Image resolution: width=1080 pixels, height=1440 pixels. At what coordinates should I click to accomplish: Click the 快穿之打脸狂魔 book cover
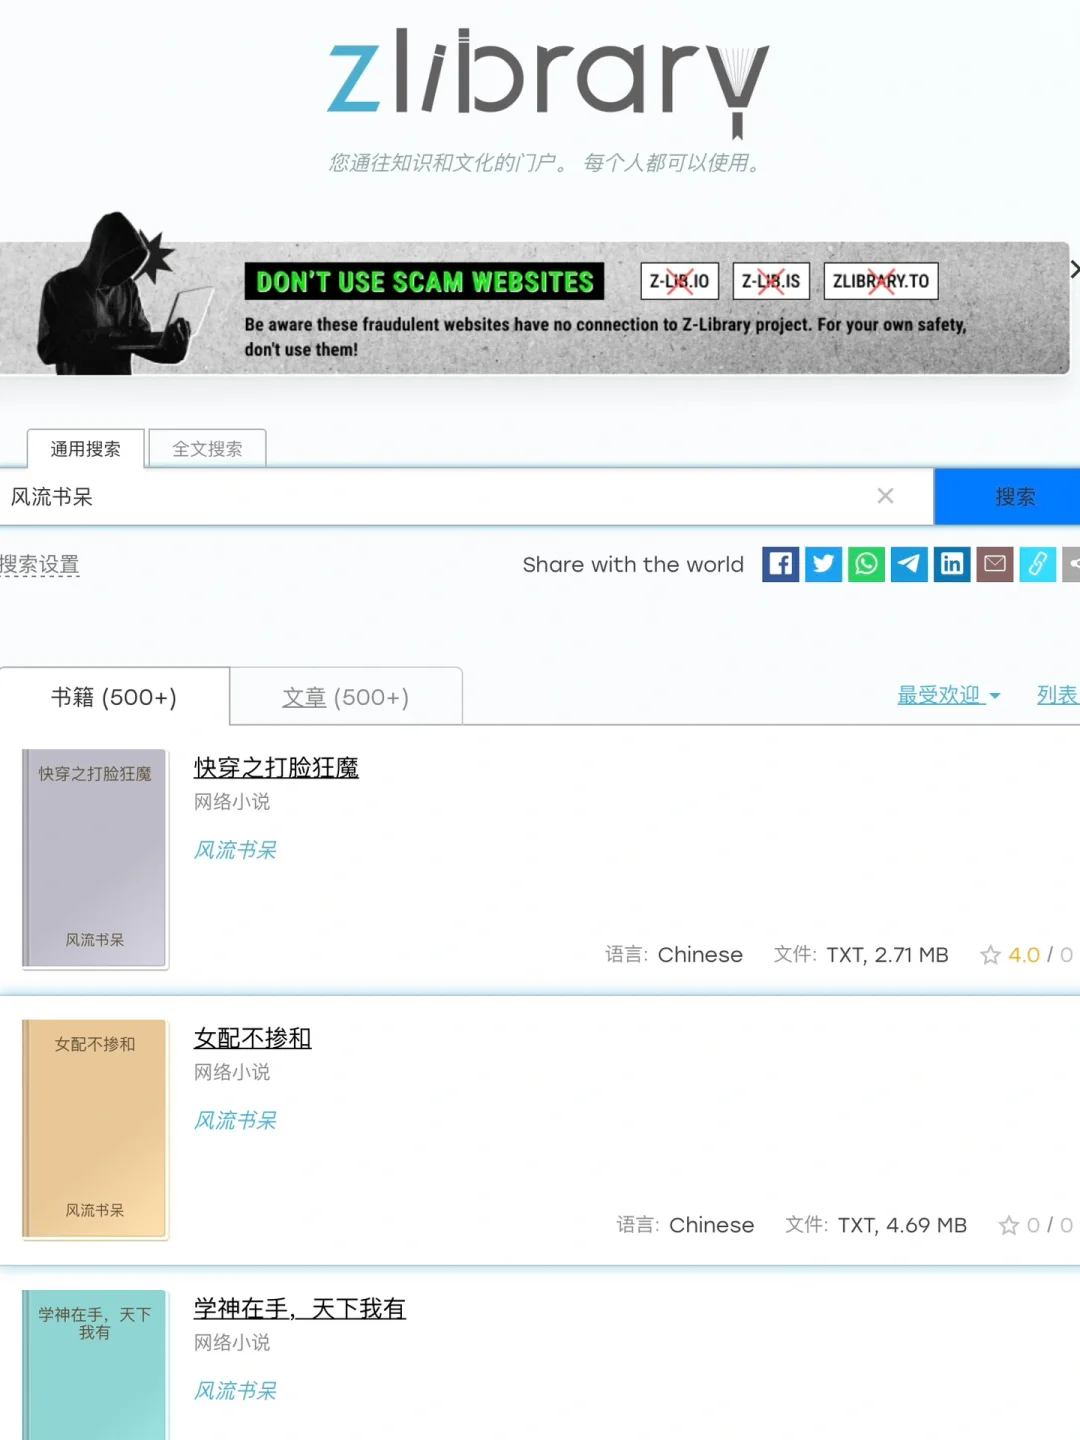[95, 858]
